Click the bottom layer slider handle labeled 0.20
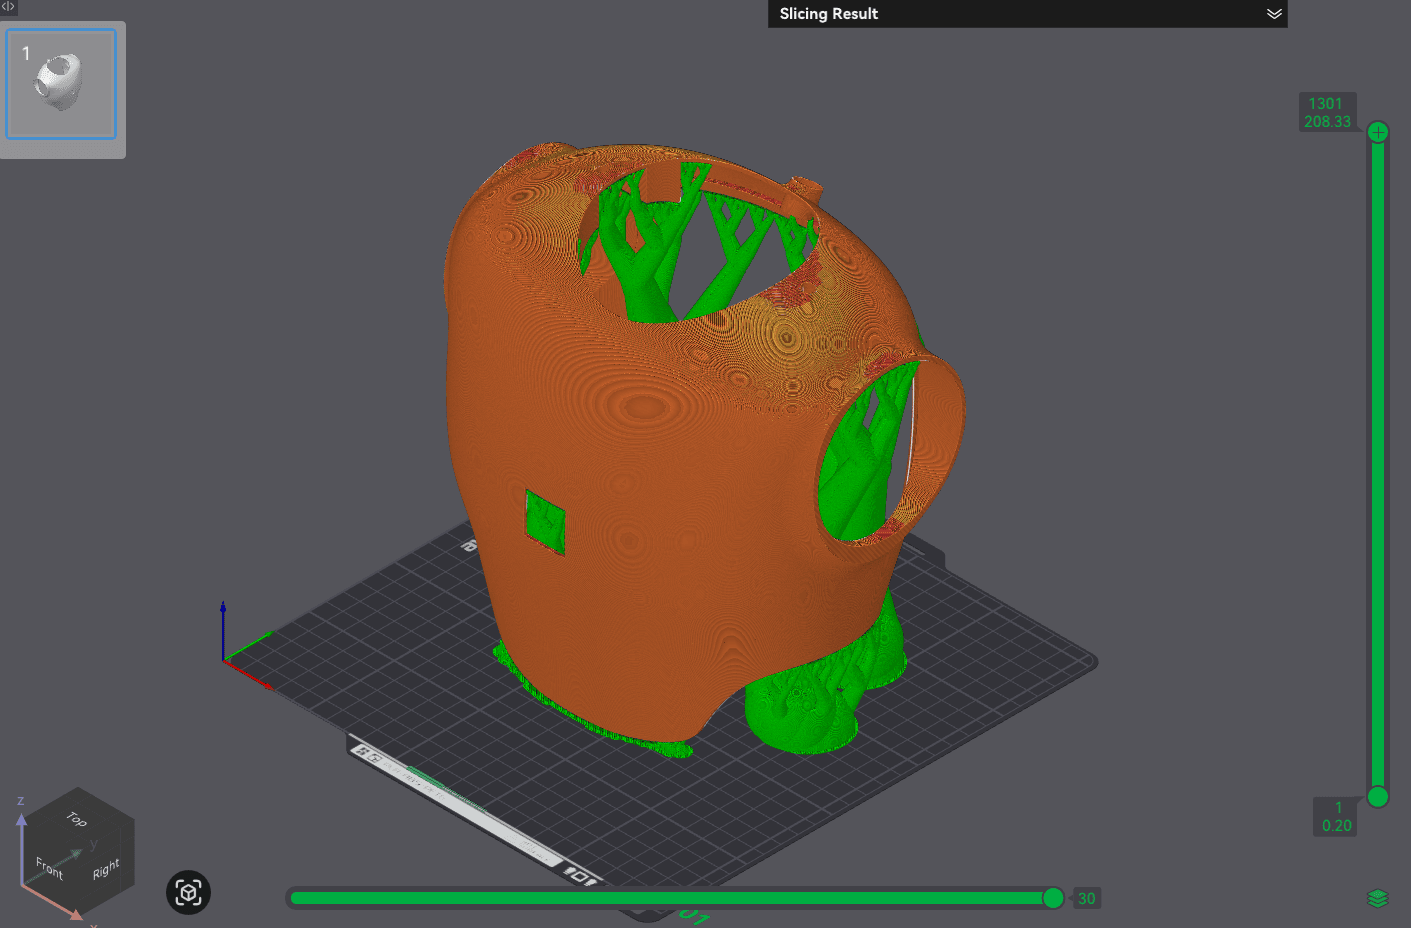This screenshot has width=1411, height=928. pos(1378,798)
